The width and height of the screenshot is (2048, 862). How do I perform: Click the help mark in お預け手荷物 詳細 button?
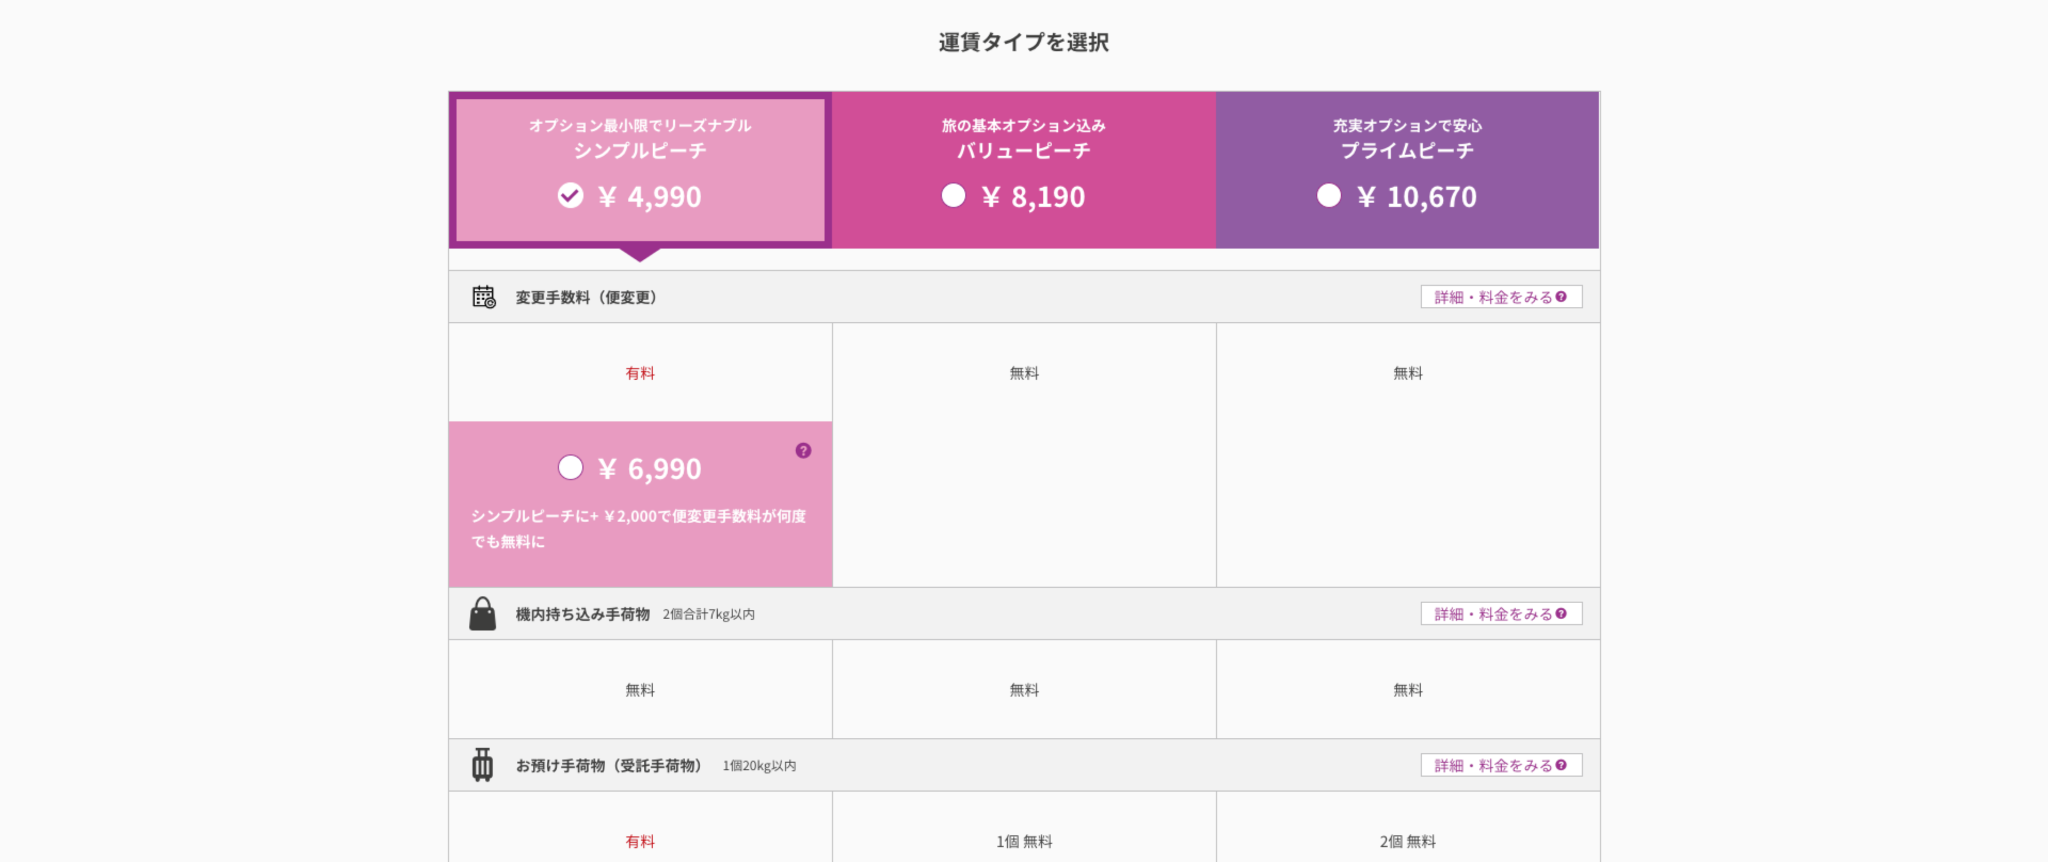point(1561,765)
